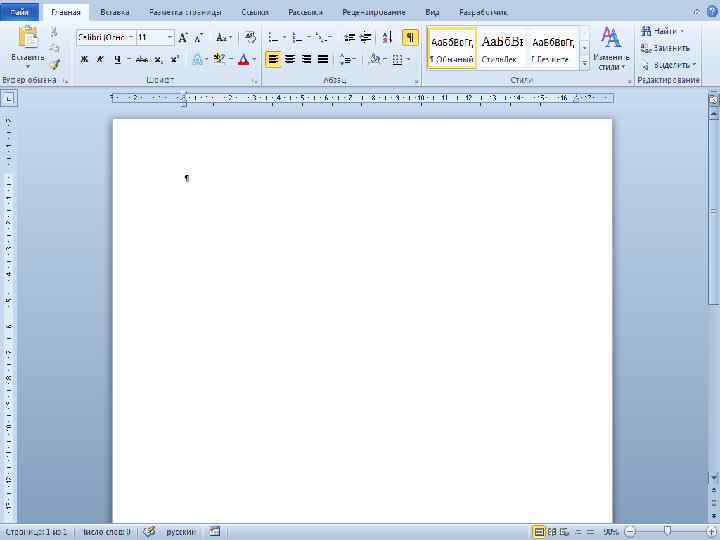Toggle Bold (Ж) formatting
720x540 pixels.
84,59
